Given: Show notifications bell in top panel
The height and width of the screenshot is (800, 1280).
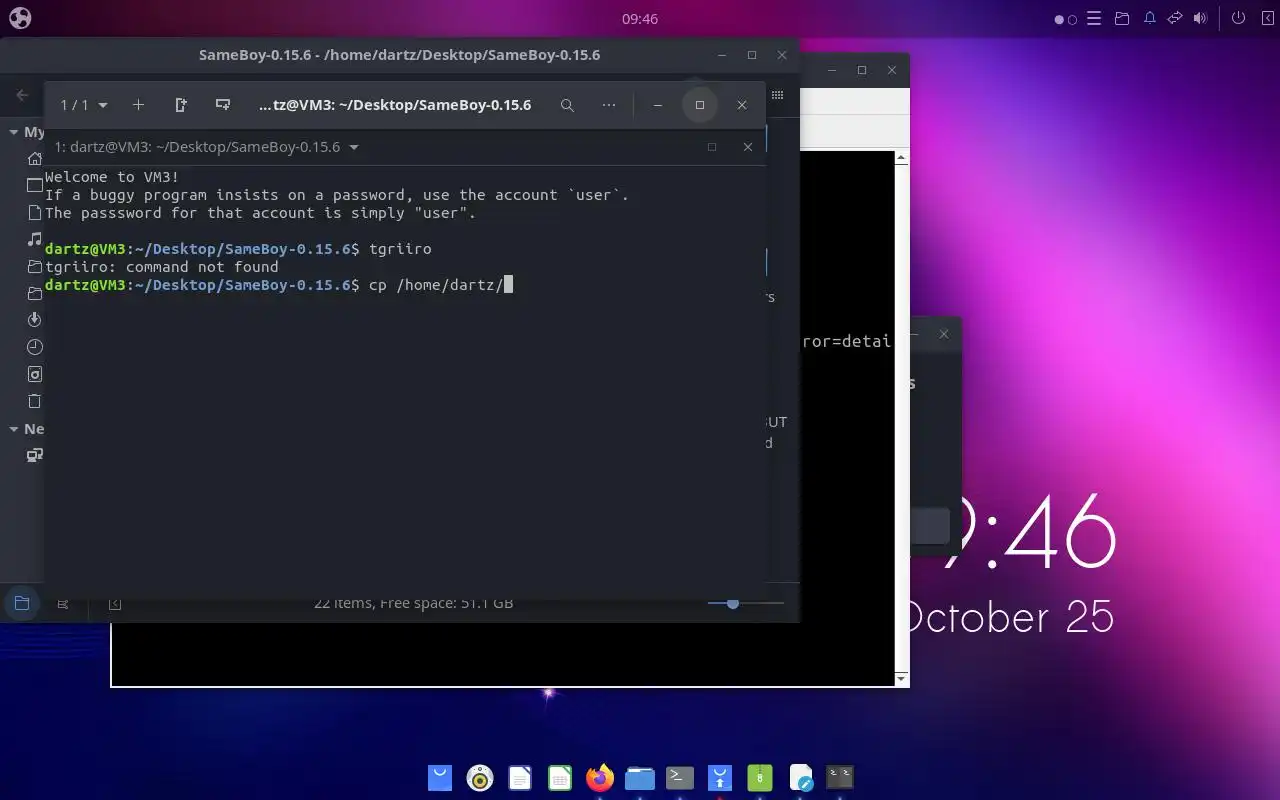Looking at the screenshot, I should (1149, 18).
